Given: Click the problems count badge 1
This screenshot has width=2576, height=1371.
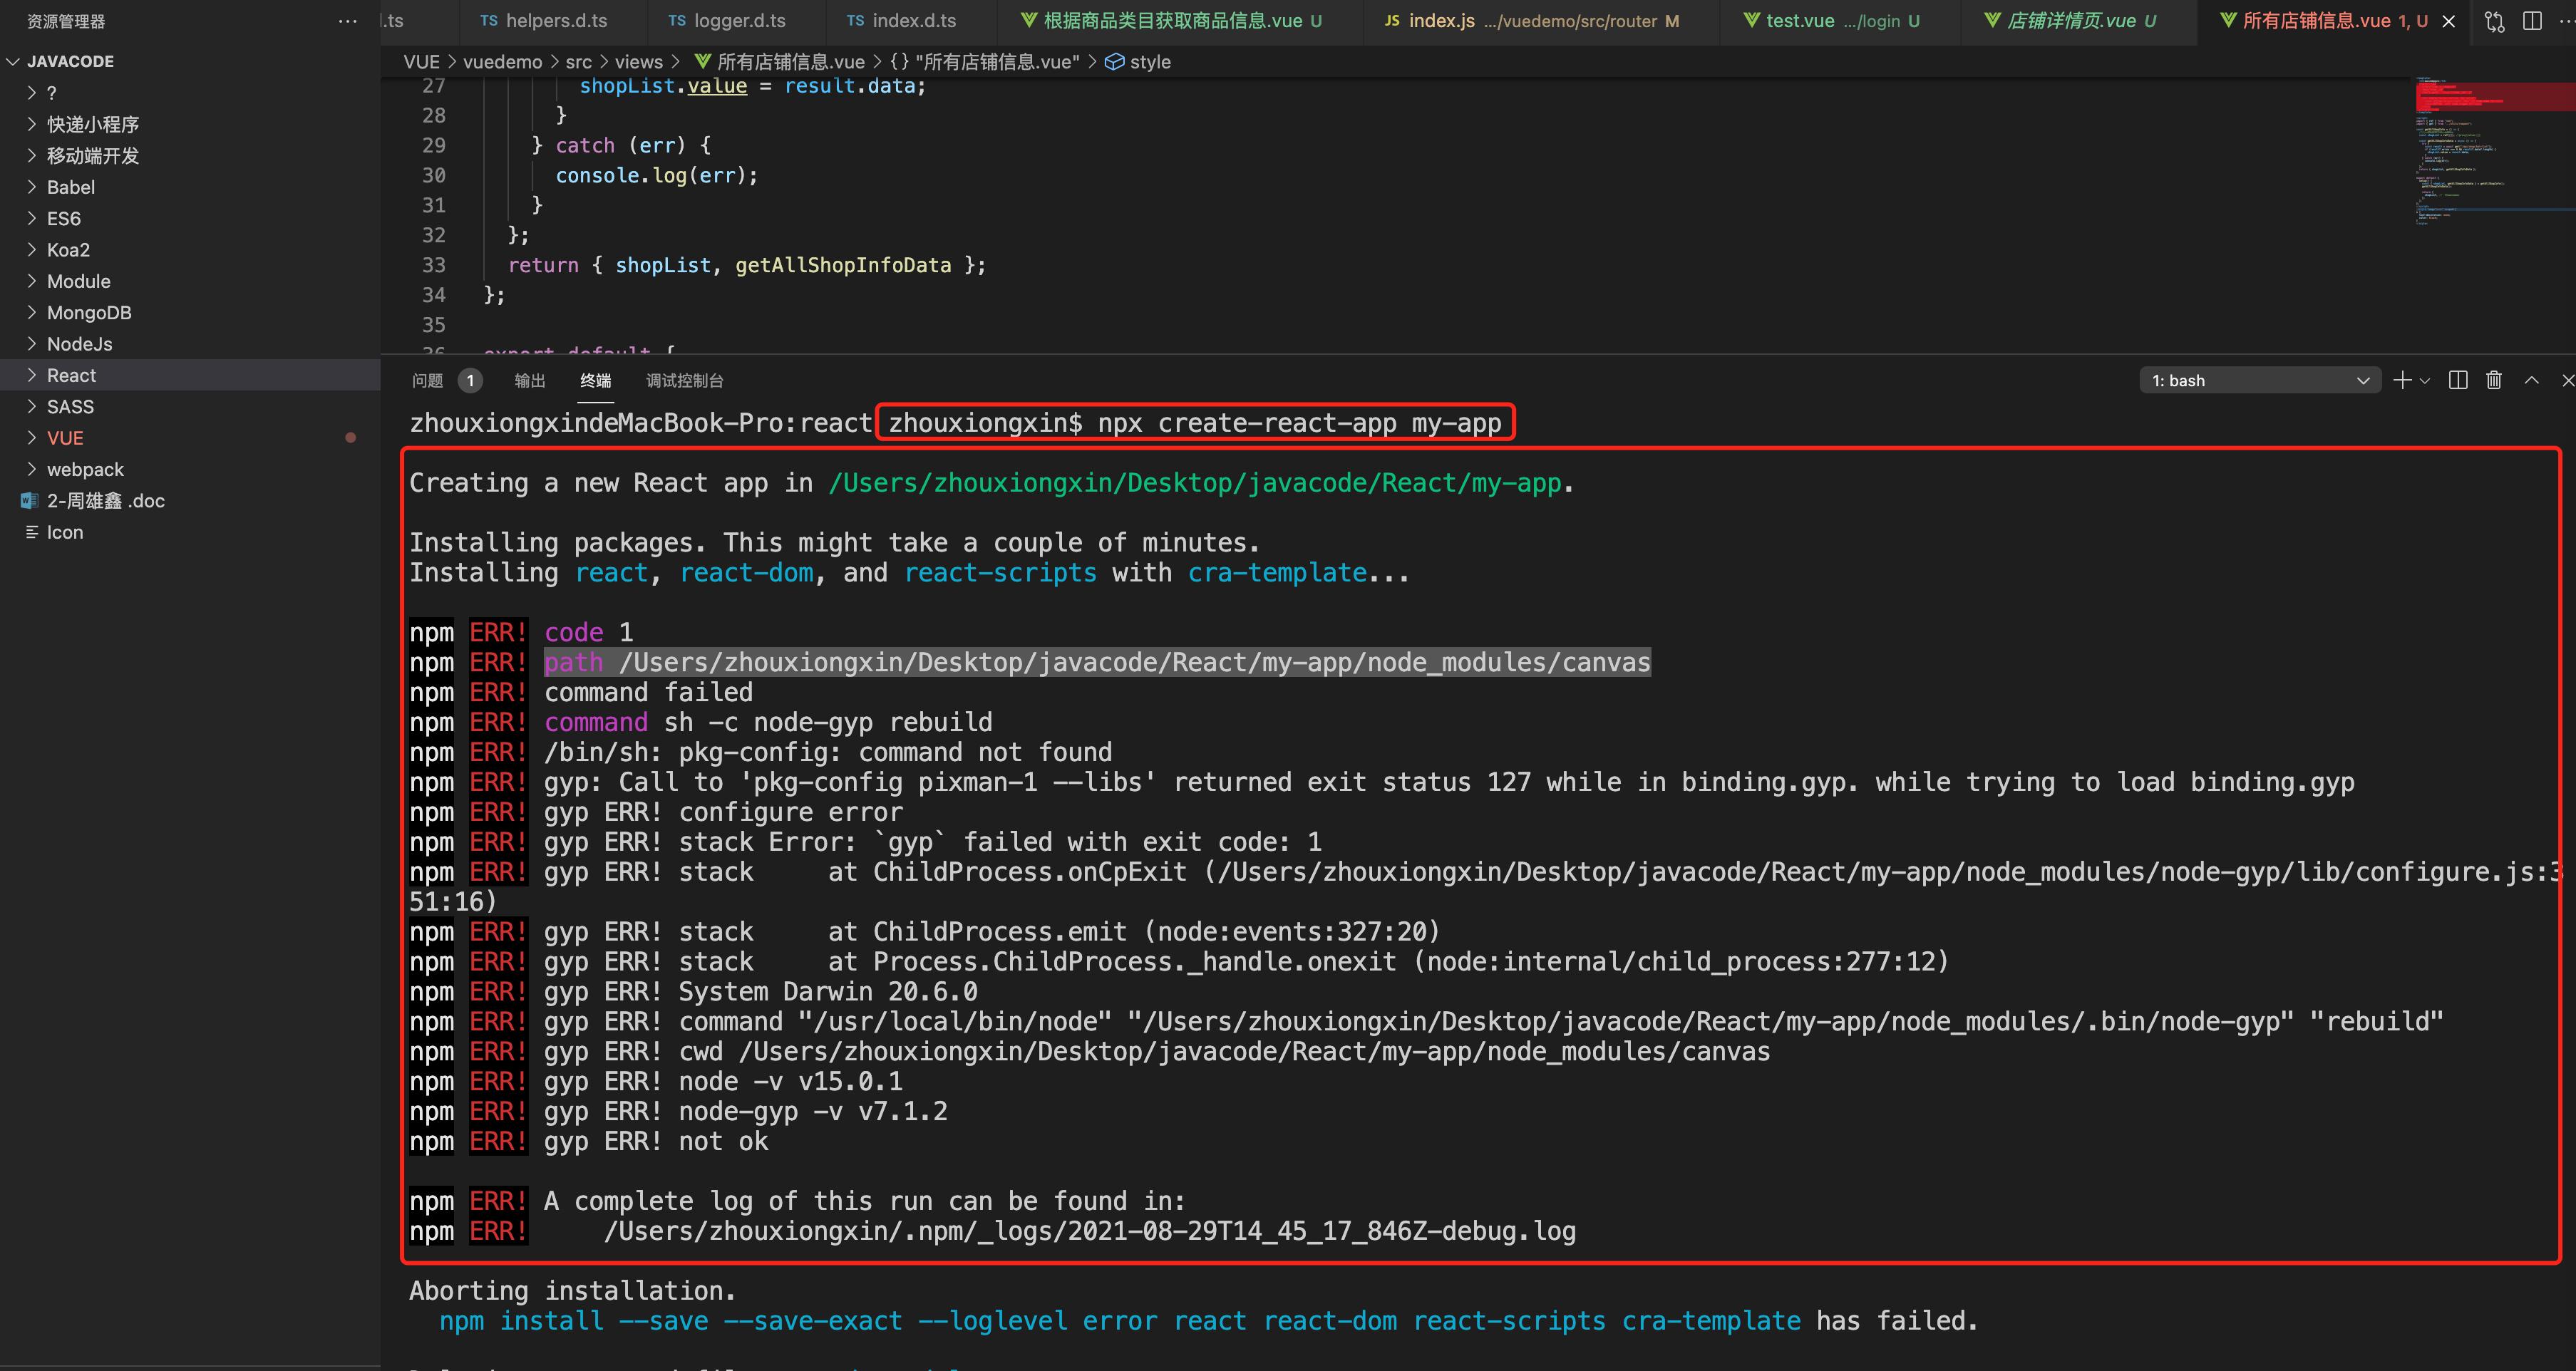Looking at the screenshot, I should pos(470,380).
